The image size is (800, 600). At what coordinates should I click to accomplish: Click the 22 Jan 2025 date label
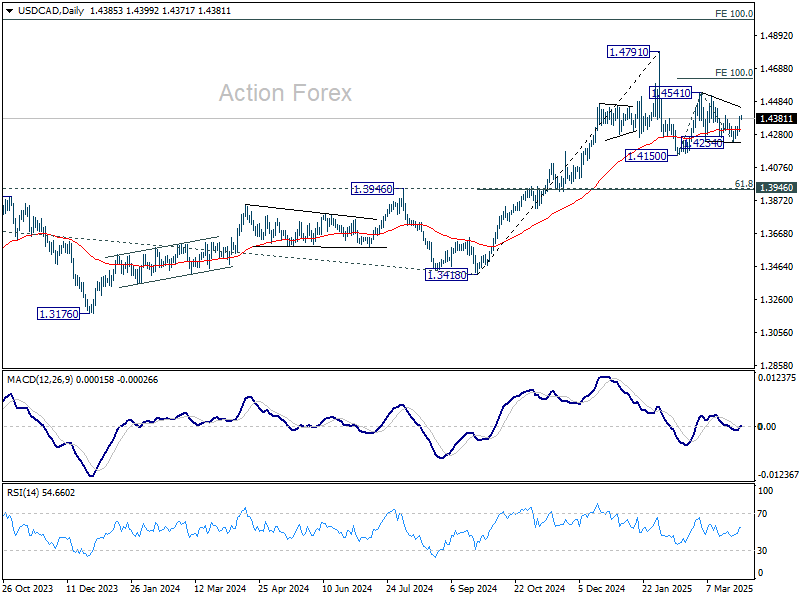point(667,588)
